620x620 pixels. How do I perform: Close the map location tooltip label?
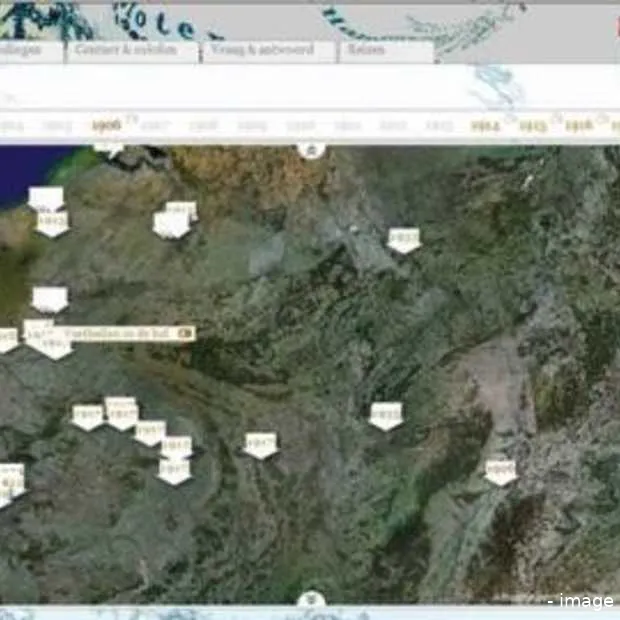(x=184, y=332)
